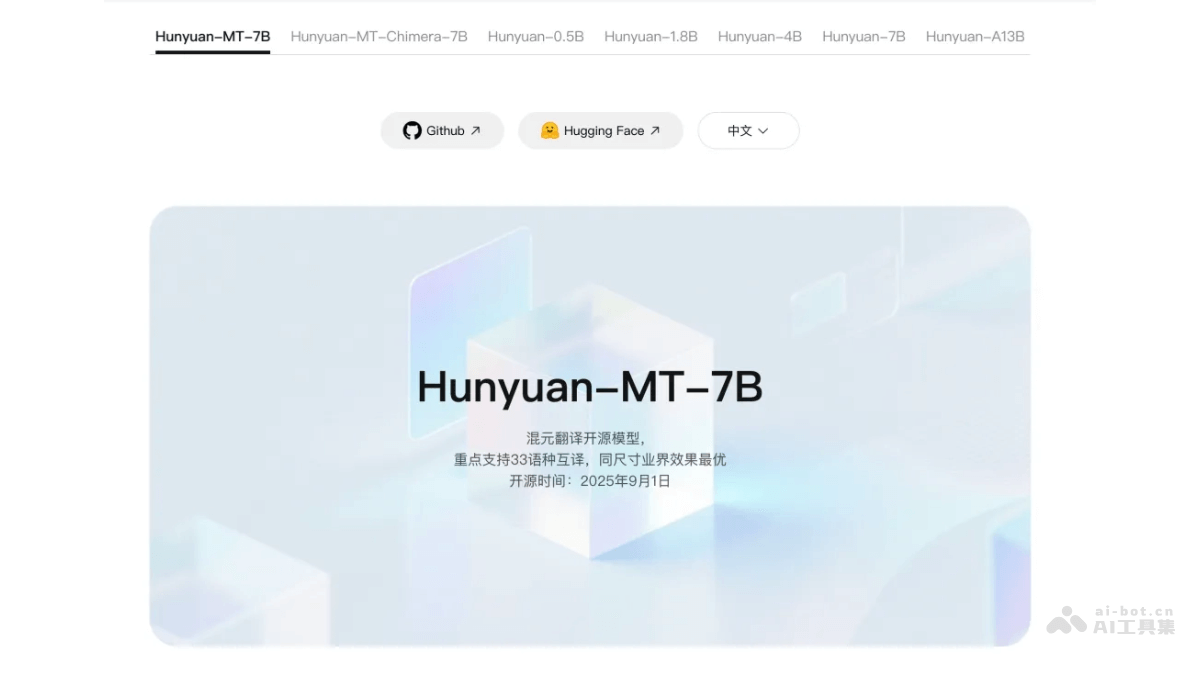Screen dimensions: 1200x675
Task: Open the 中文 language dropdown
Action: 748,131
